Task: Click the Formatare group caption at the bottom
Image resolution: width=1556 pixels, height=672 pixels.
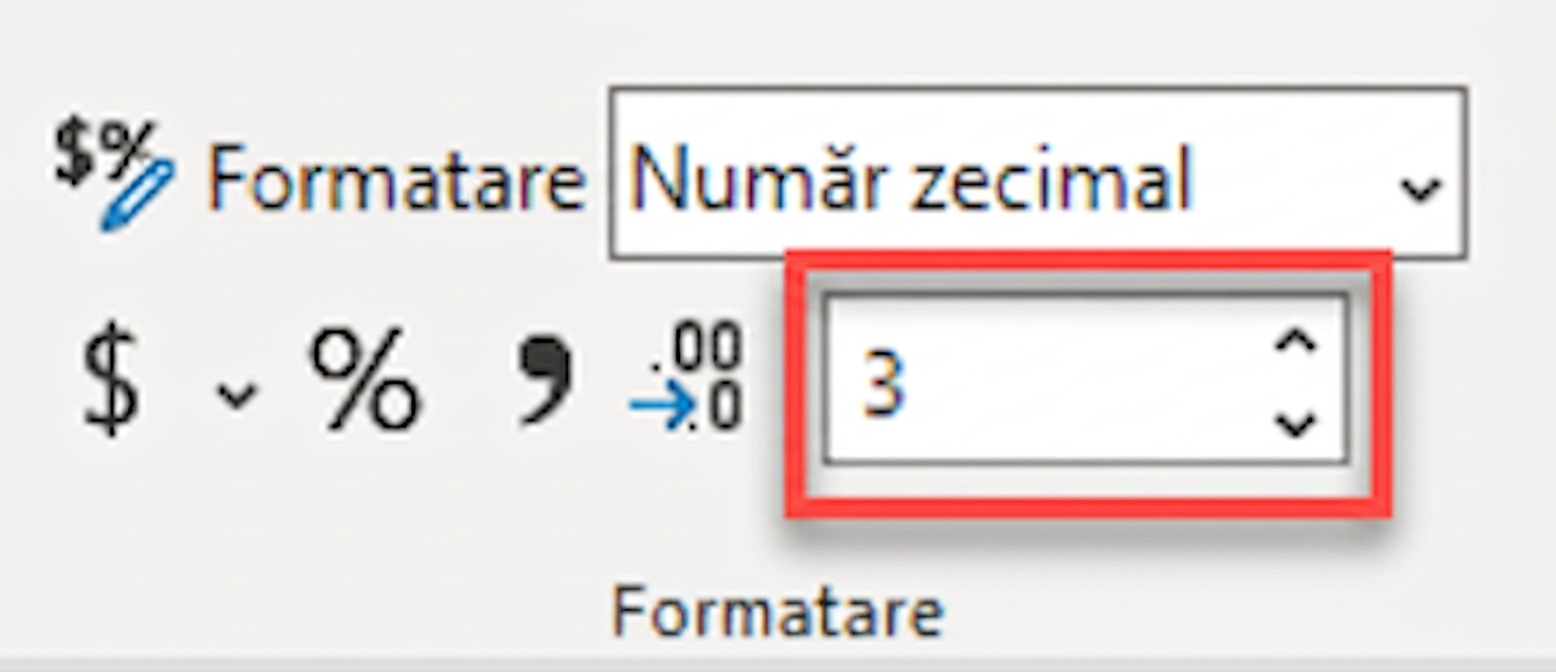Action: (x=778, y=612)
